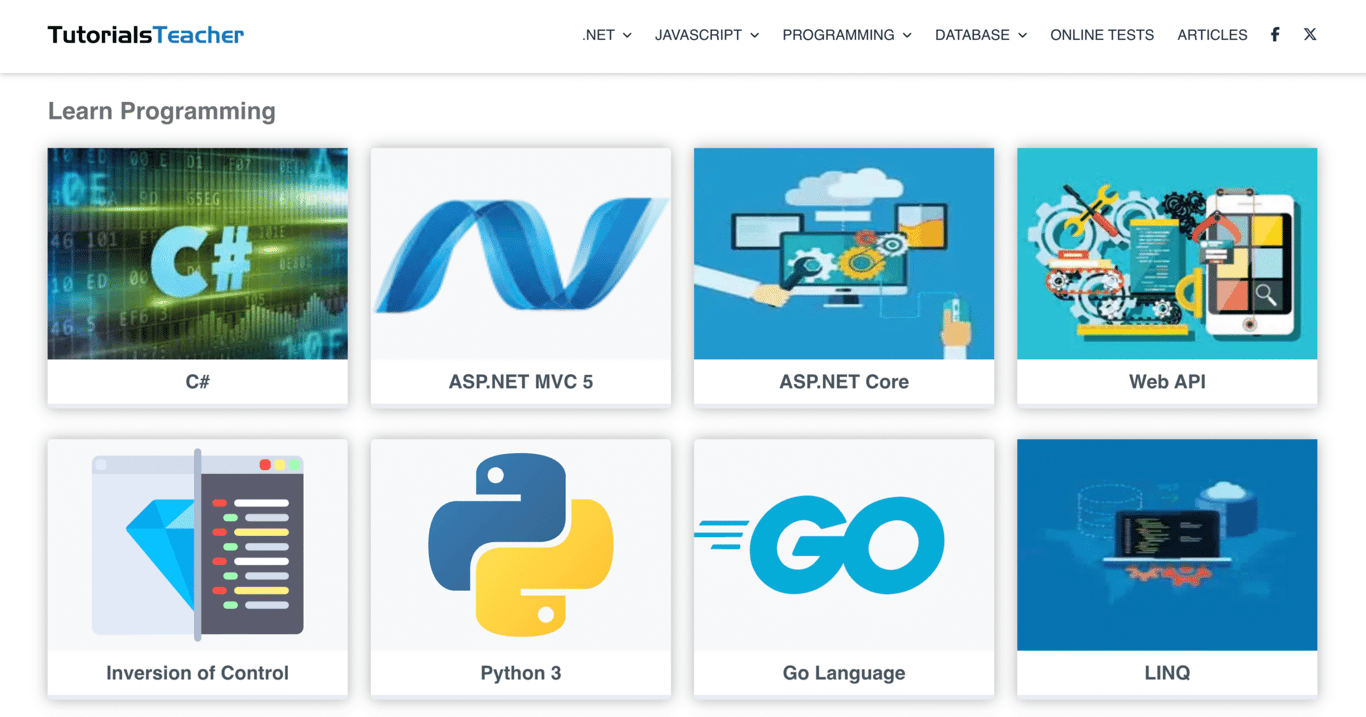This screenshot has height=717, width=1366.
Task: Click the C# card image
Action: [x=197, y=253]
